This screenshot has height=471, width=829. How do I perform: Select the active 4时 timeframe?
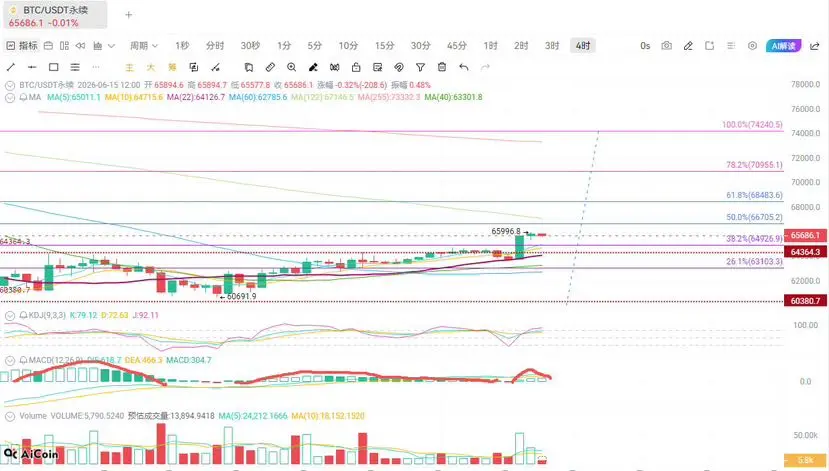coord(583,46)
